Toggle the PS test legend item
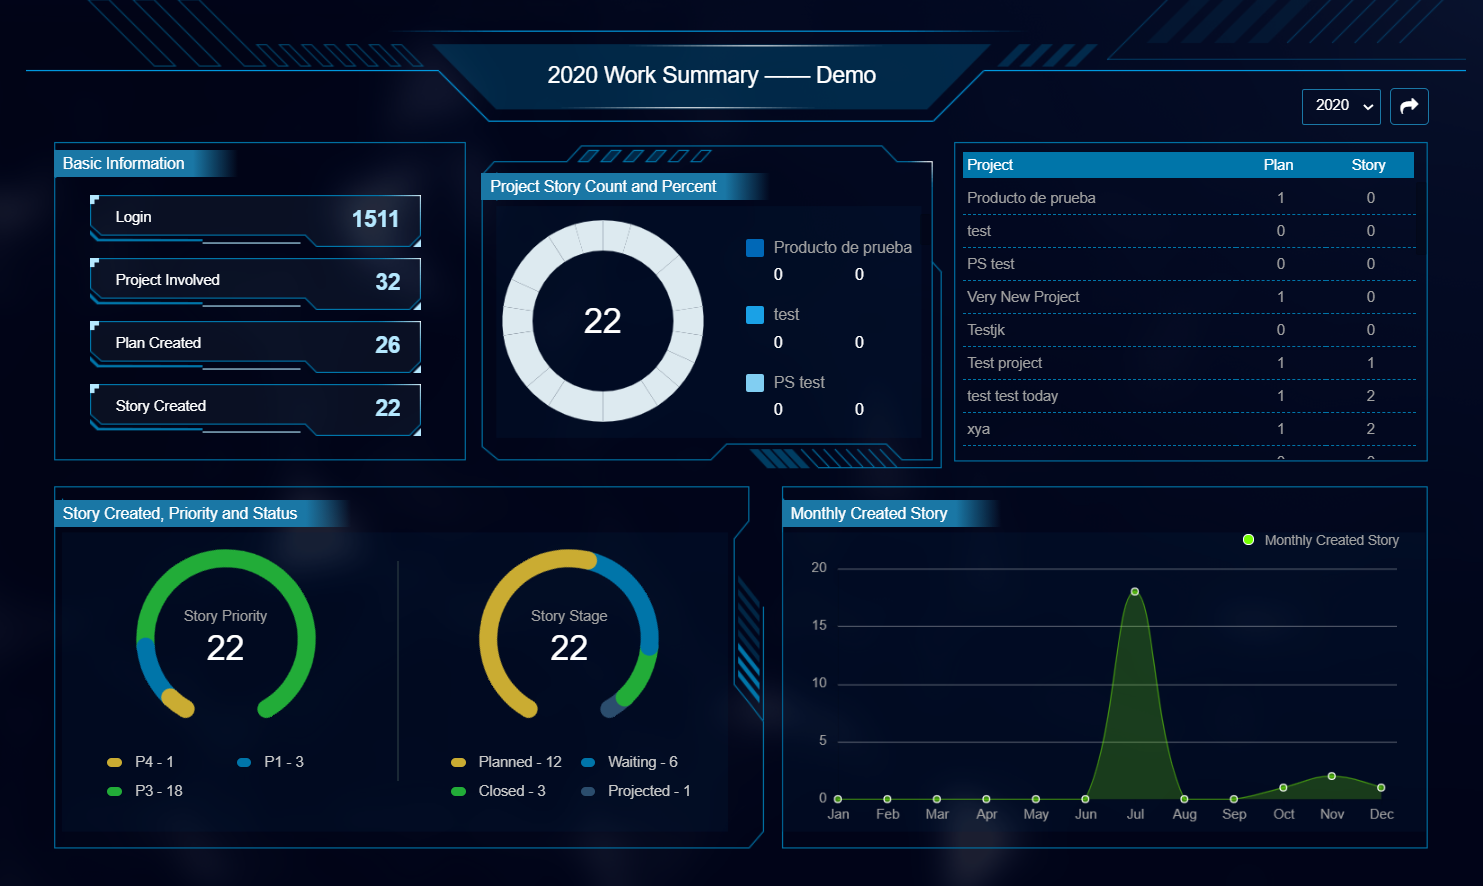Image resolution: width=1483 pixels, height=886 pixels. [x=755, y=383]
